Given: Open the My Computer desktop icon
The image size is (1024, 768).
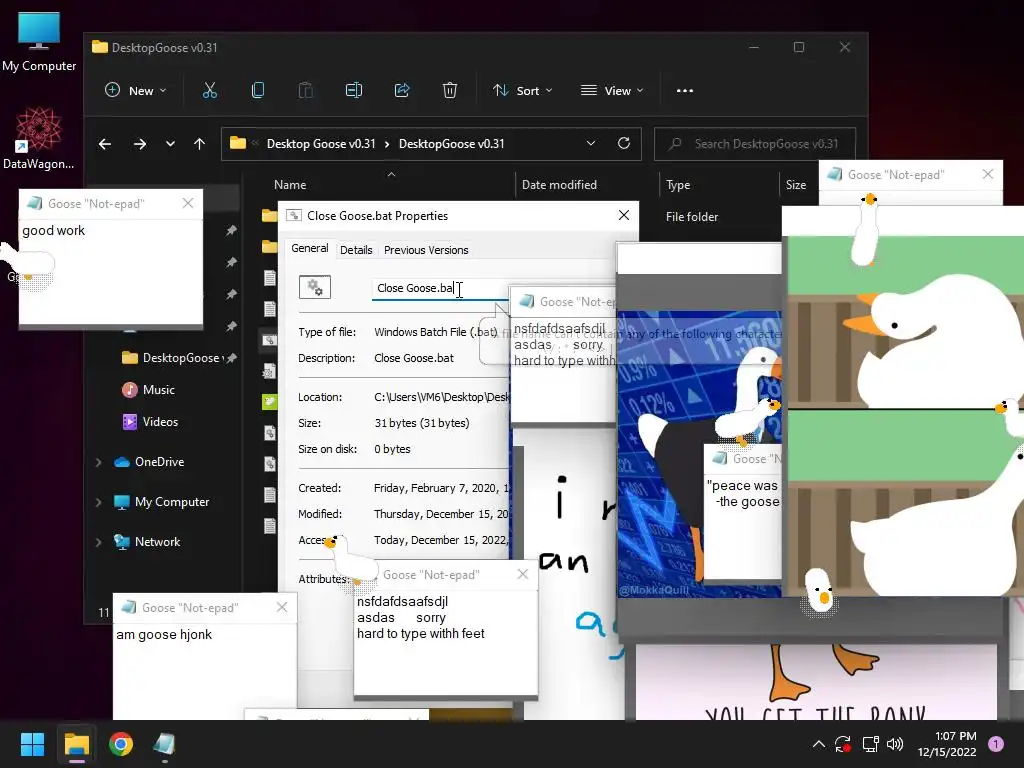Looking at the screenshot, I should point(39,42).
